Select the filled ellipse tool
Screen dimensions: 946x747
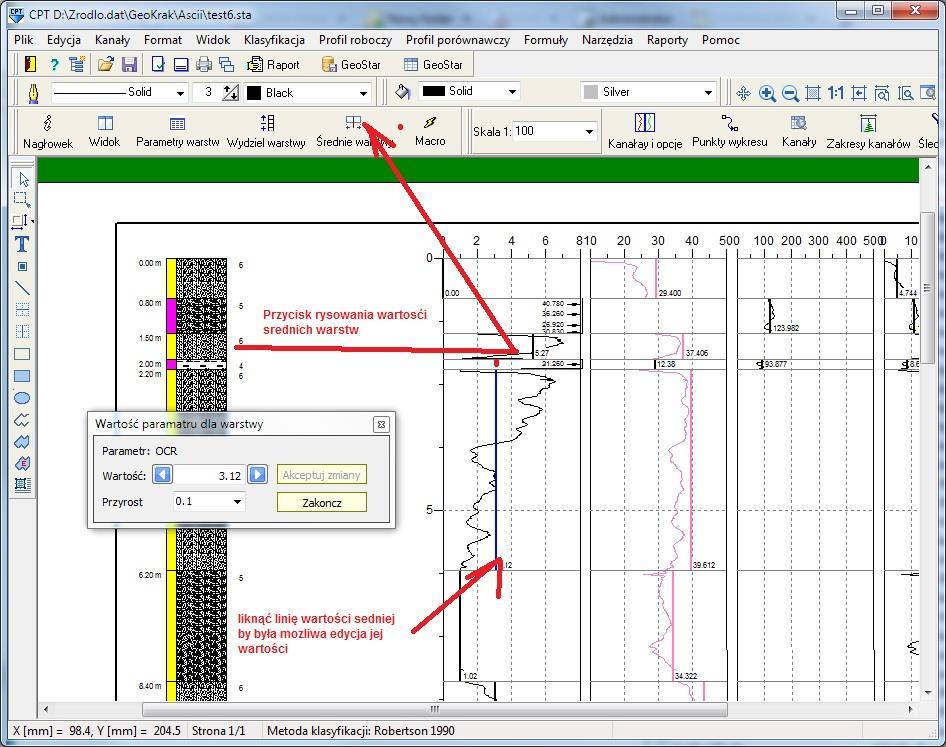coord(22,398)
